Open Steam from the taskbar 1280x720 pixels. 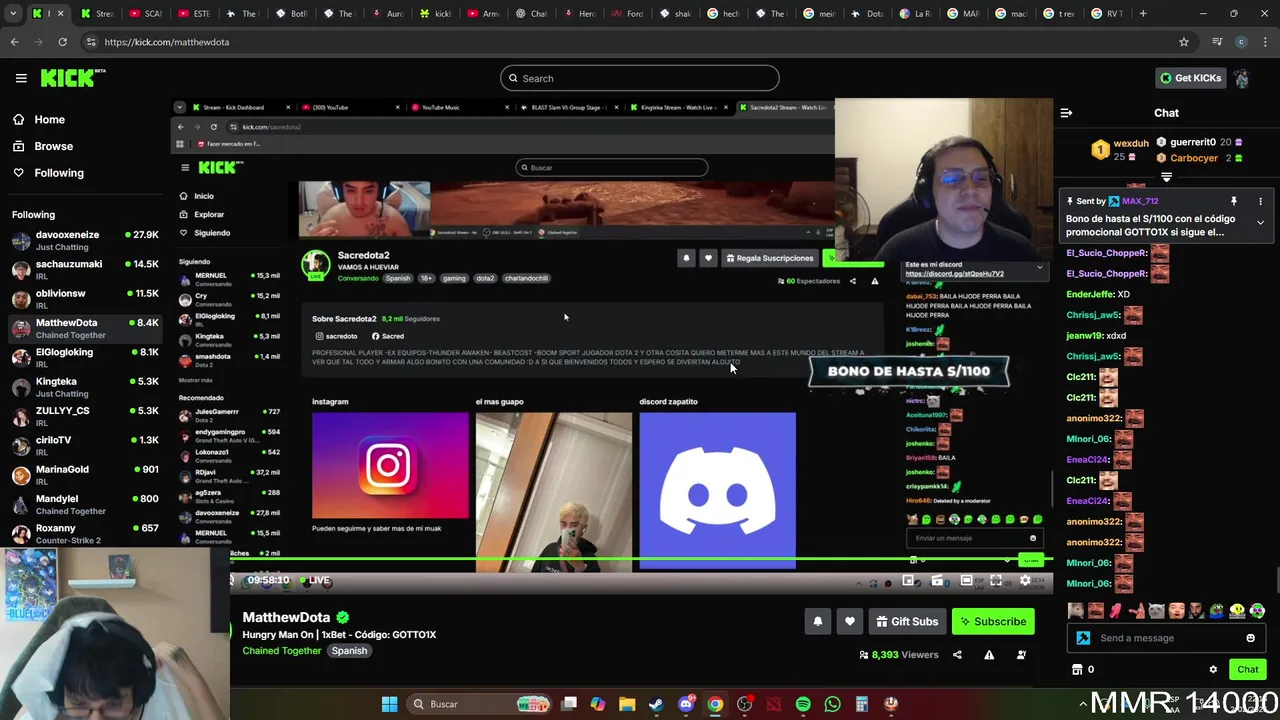point(656,704)
